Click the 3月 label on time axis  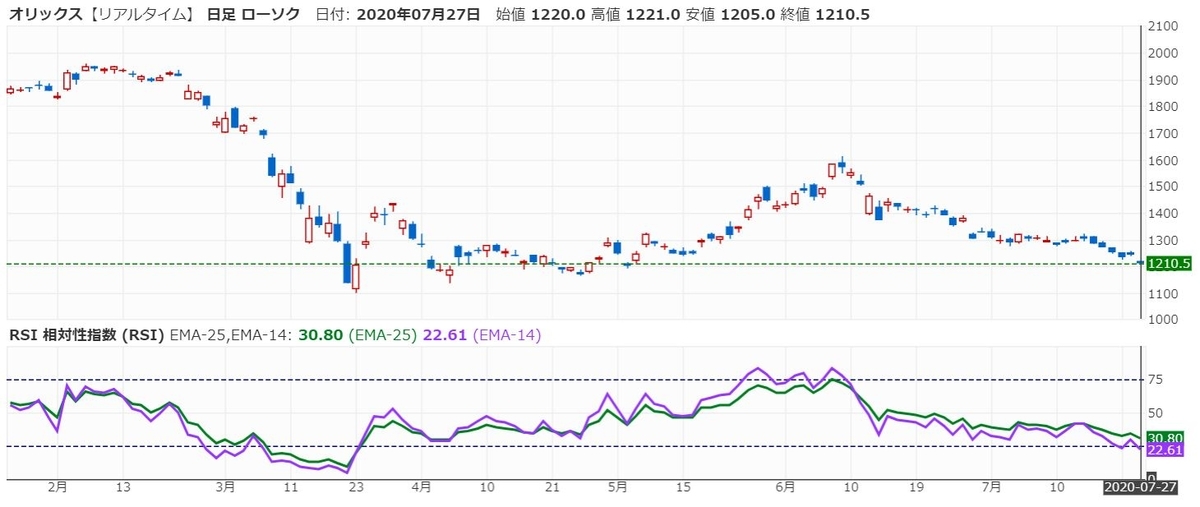pyautogui.click(x=225, y=487)
